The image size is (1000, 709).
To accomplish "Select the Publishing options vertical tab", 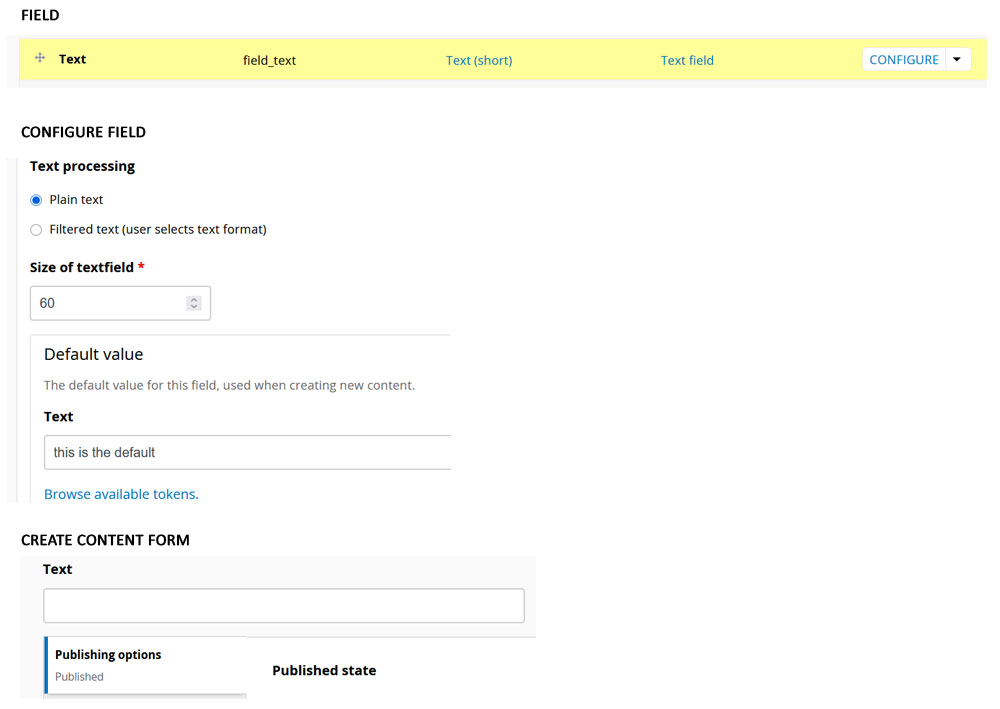I will tap(145, 664).
